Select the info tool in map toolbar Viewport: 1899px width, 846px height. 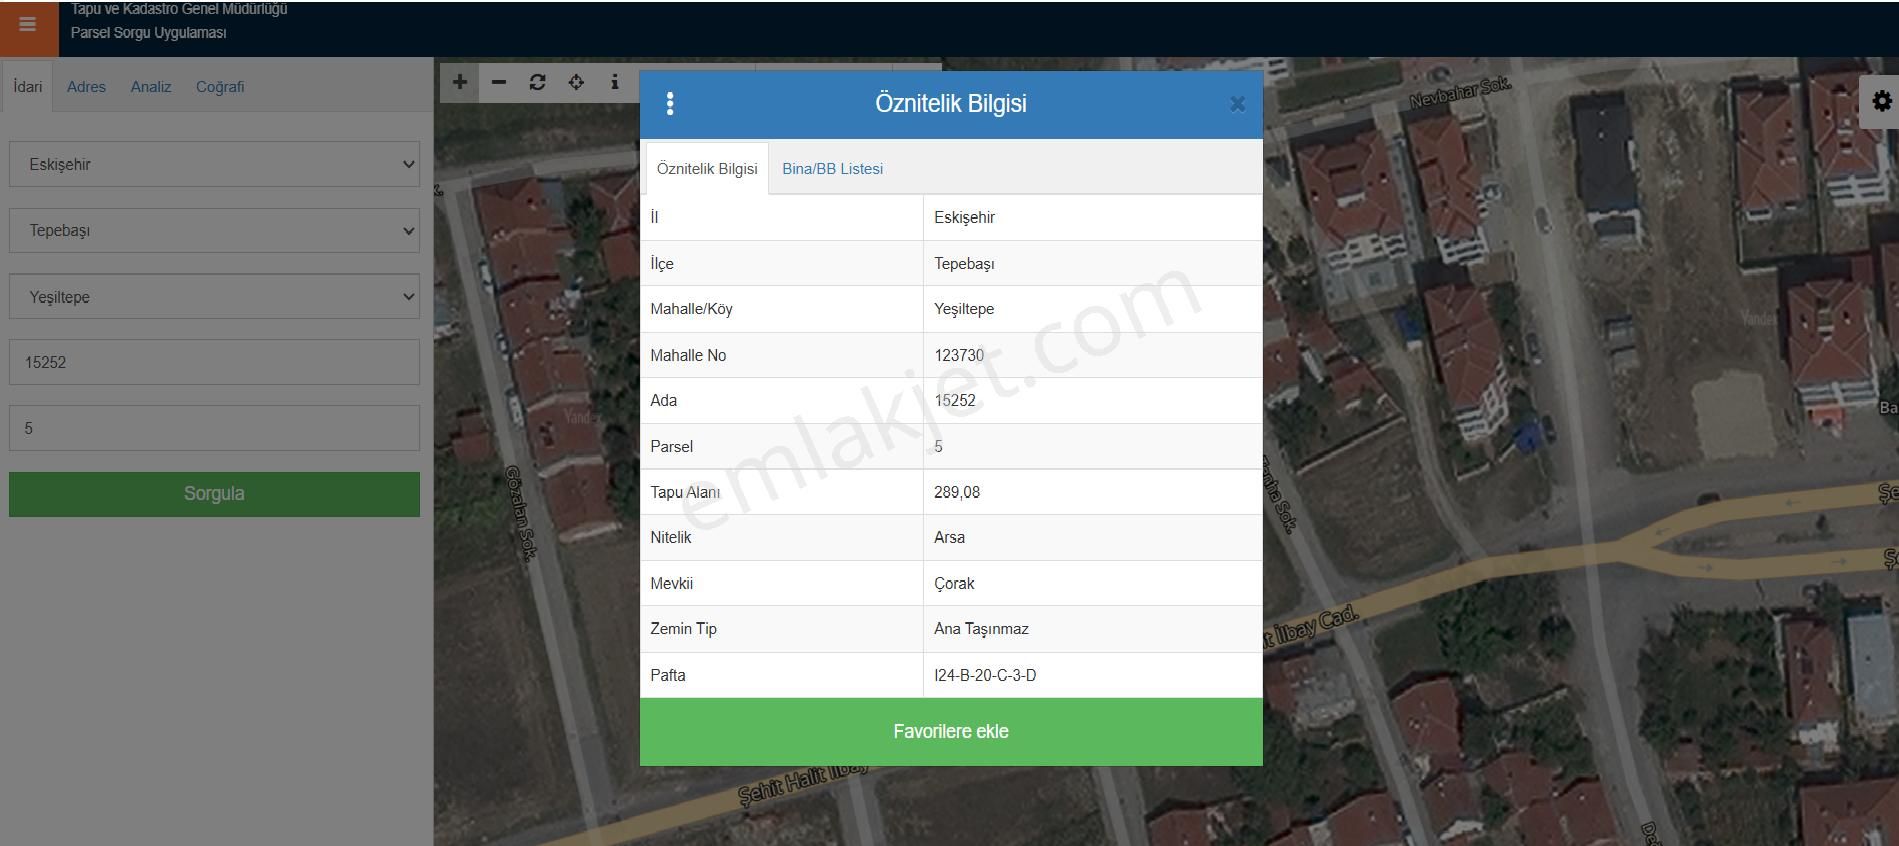614,82
